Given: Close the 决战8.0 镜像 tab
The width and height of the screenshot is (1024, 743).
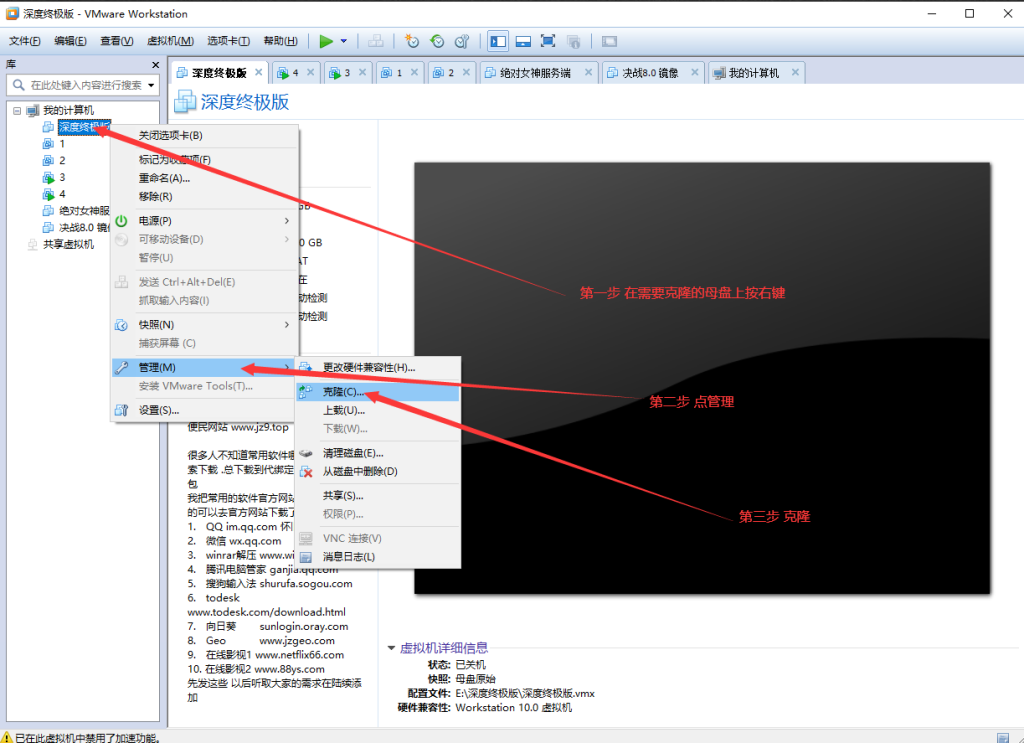Looking at the screenshot, I should [x=695, y=72].
